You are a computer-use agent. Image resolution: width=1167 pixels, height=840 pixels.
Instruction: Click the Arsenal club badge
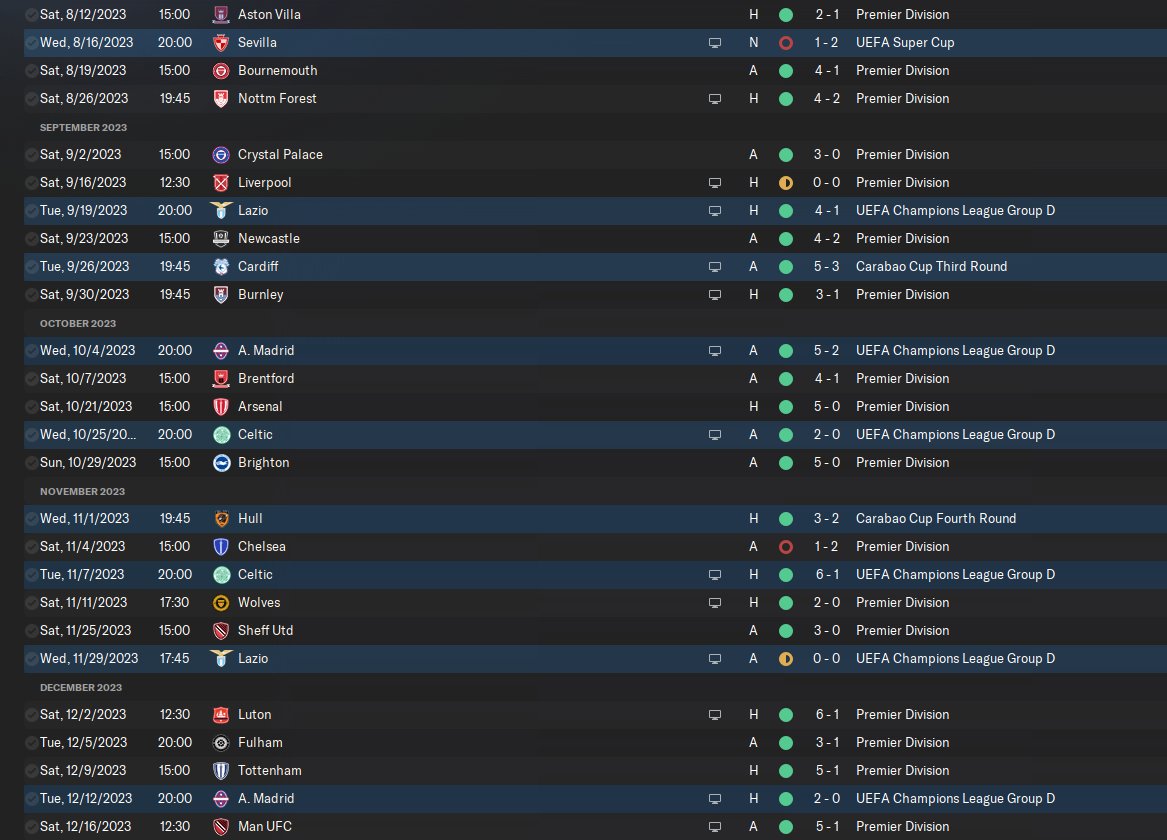point(221,407)
